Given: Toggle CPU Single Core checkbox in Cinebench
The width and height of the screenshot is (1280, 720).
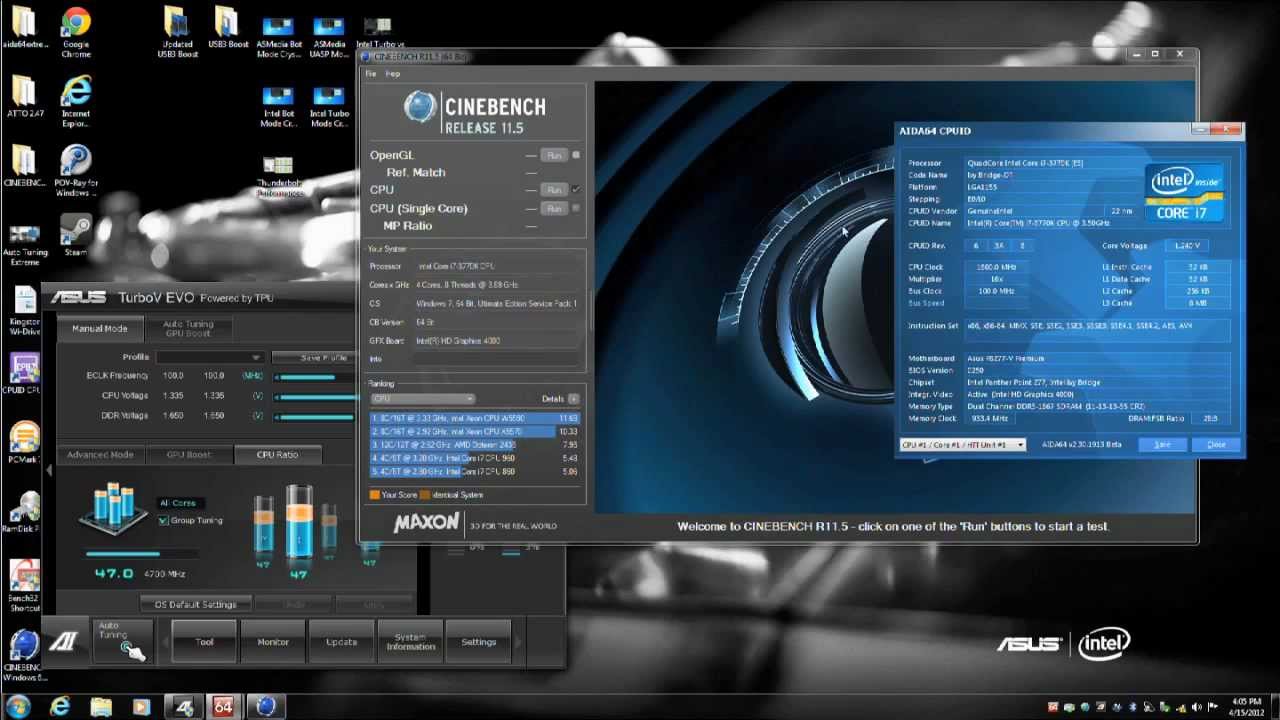Looking at the screenshot, I should 576,208.
